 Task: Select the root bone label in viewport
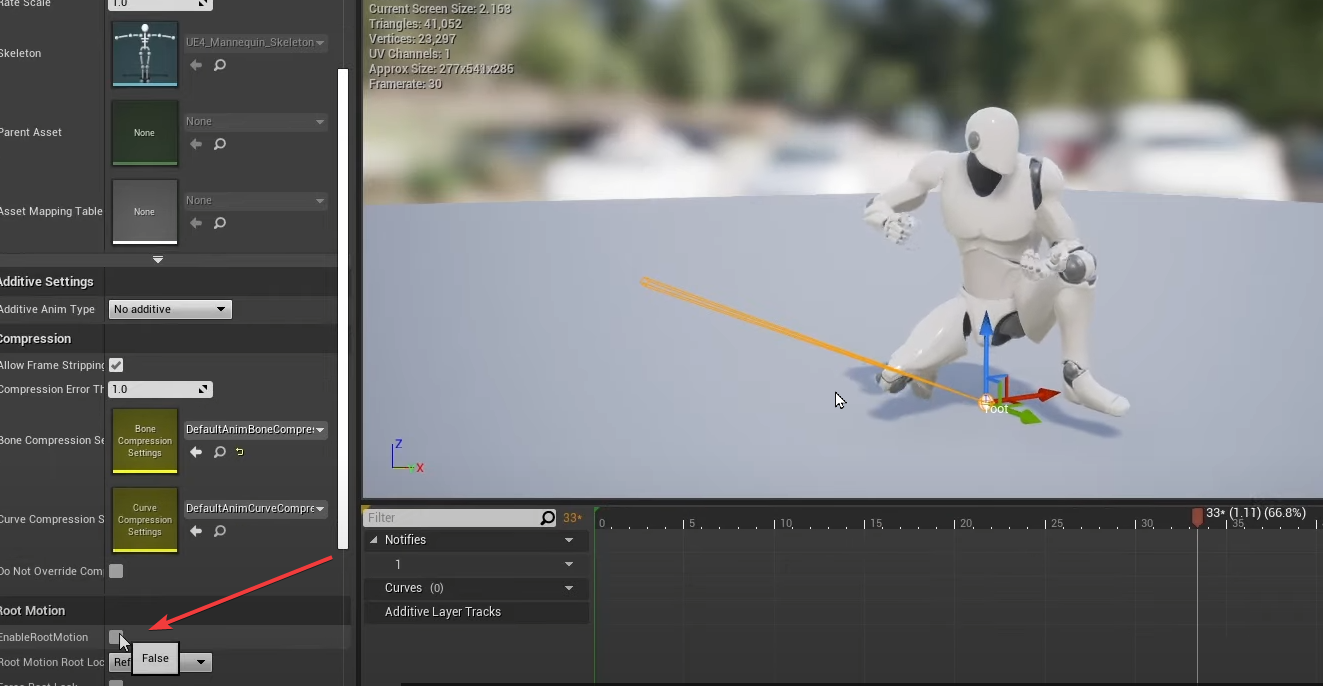coord(995,409)
